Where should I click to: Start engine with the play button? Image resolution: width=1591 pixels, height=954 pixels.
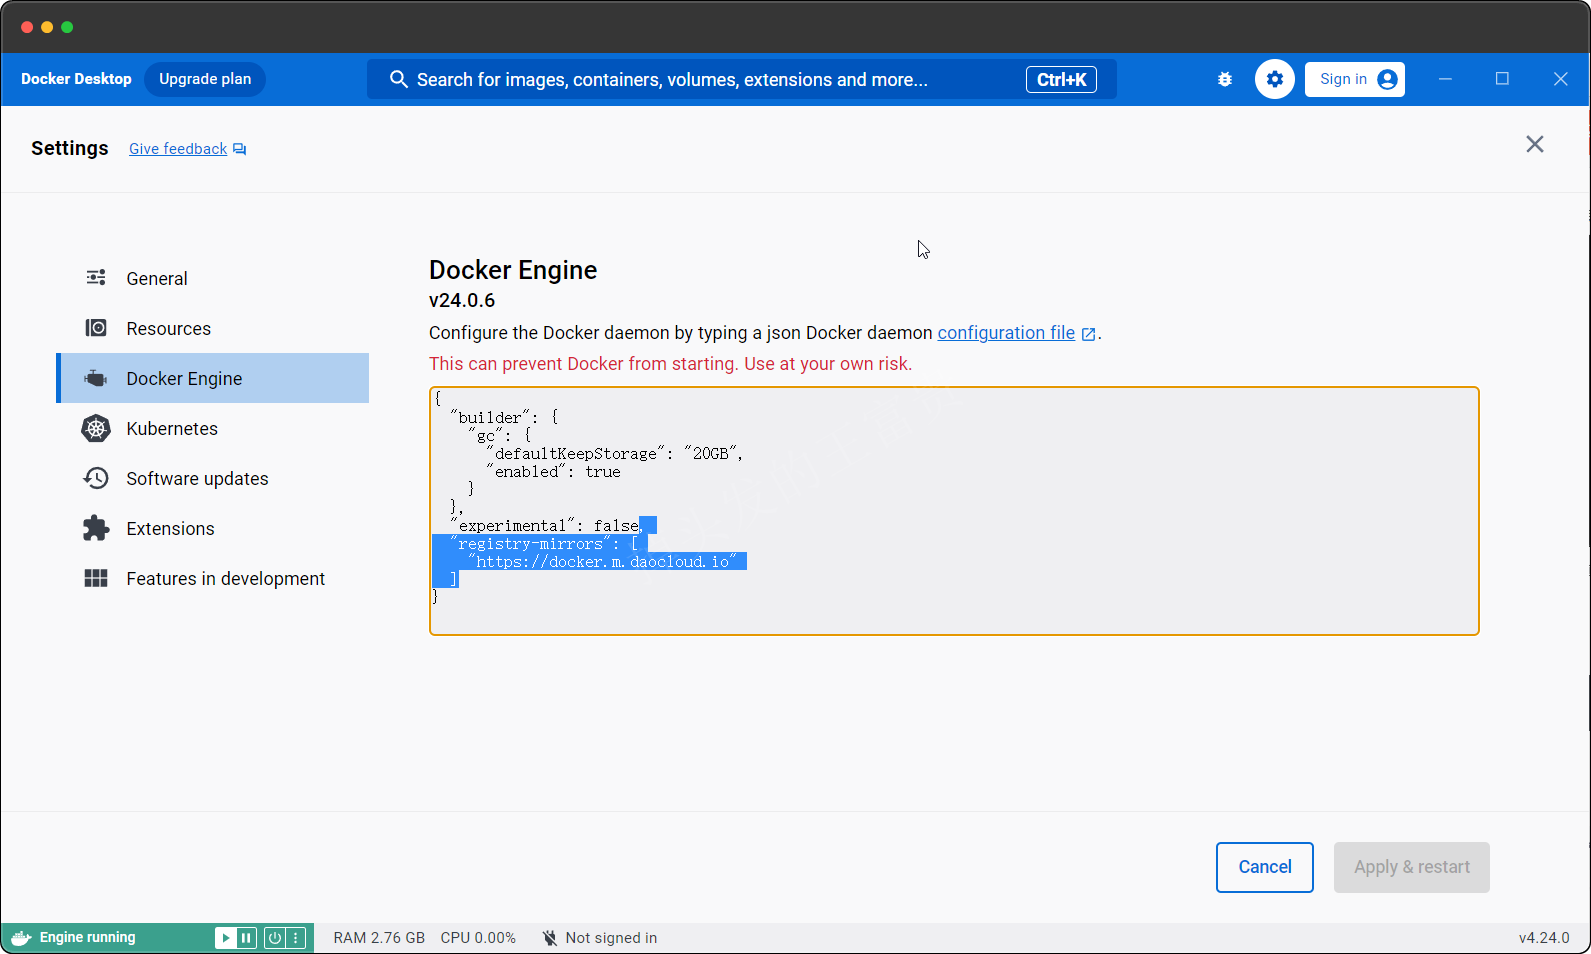pyautogui.click(x=225, y=938)
